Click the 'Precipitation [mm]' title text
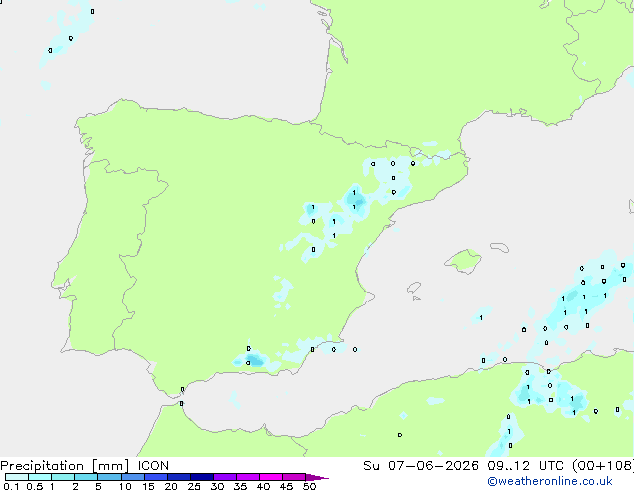 (x=64, y=466)
